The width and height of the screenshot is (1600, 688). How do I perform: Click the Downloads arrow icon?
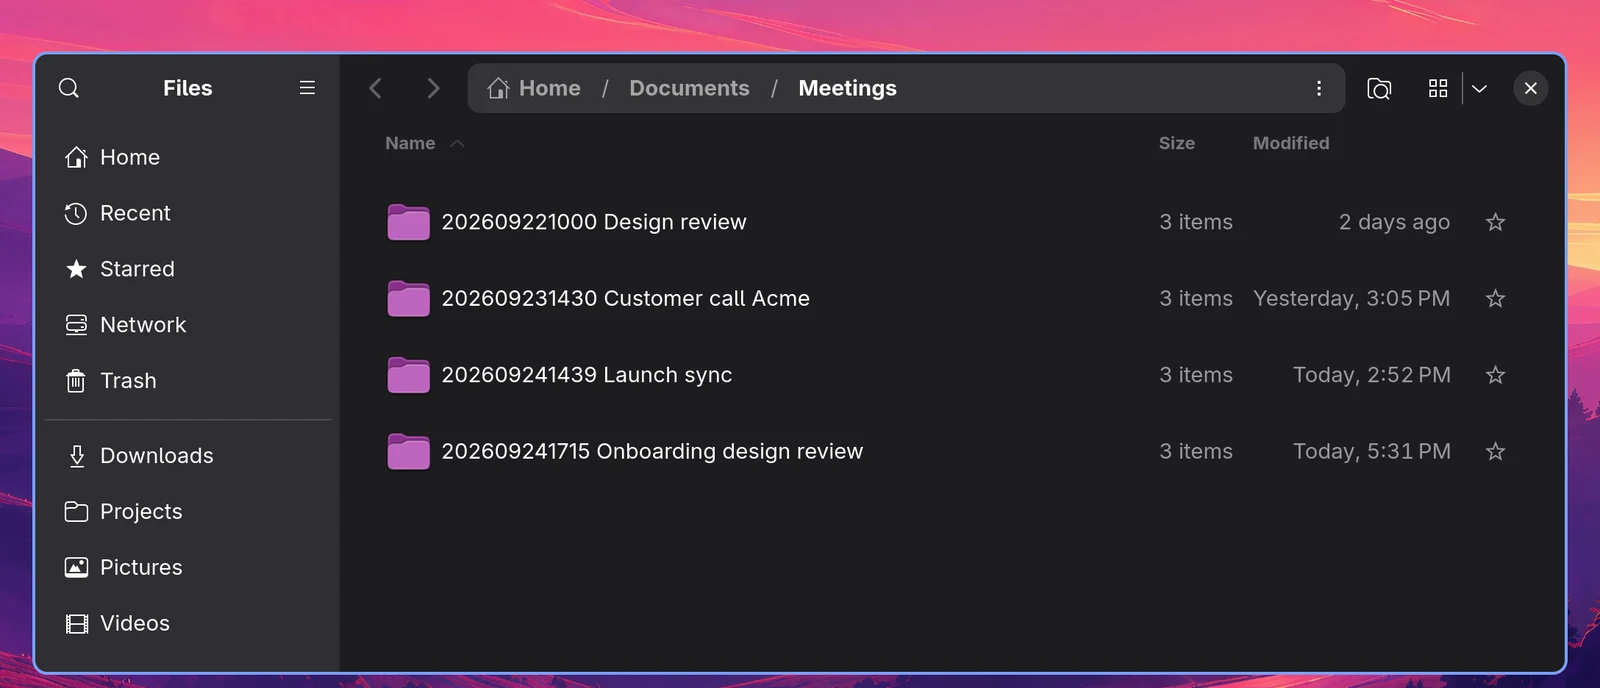(x=77, y=456)
